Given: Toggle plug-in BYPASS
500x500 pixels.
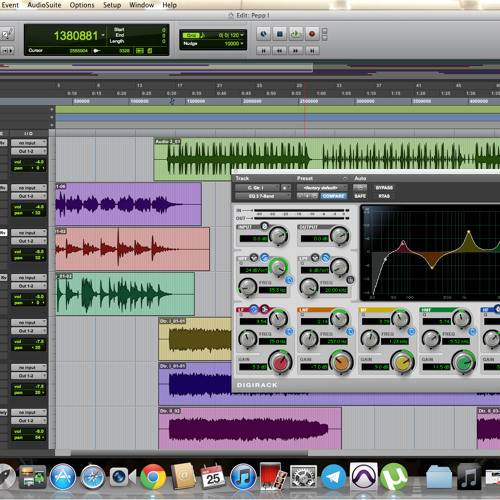Looking at the screenshot, I should 384,188.
